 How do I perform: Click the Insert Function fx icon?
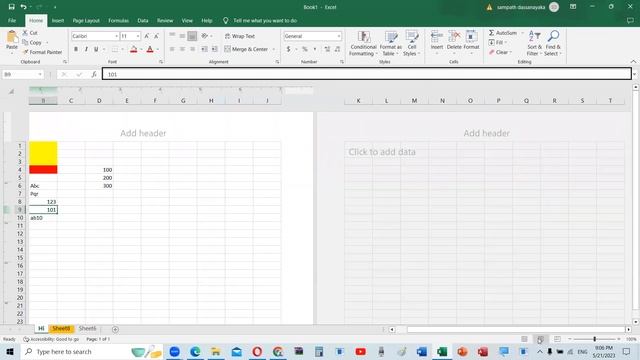pos(94,74)
